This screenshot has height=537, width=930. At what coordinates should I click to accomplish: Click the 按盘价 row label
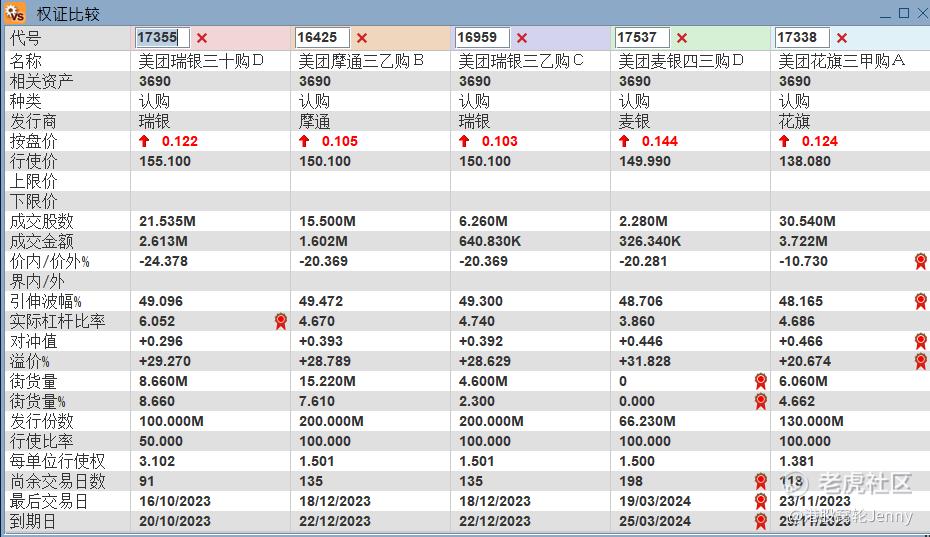pyautogui.click(x=33, y=141)
